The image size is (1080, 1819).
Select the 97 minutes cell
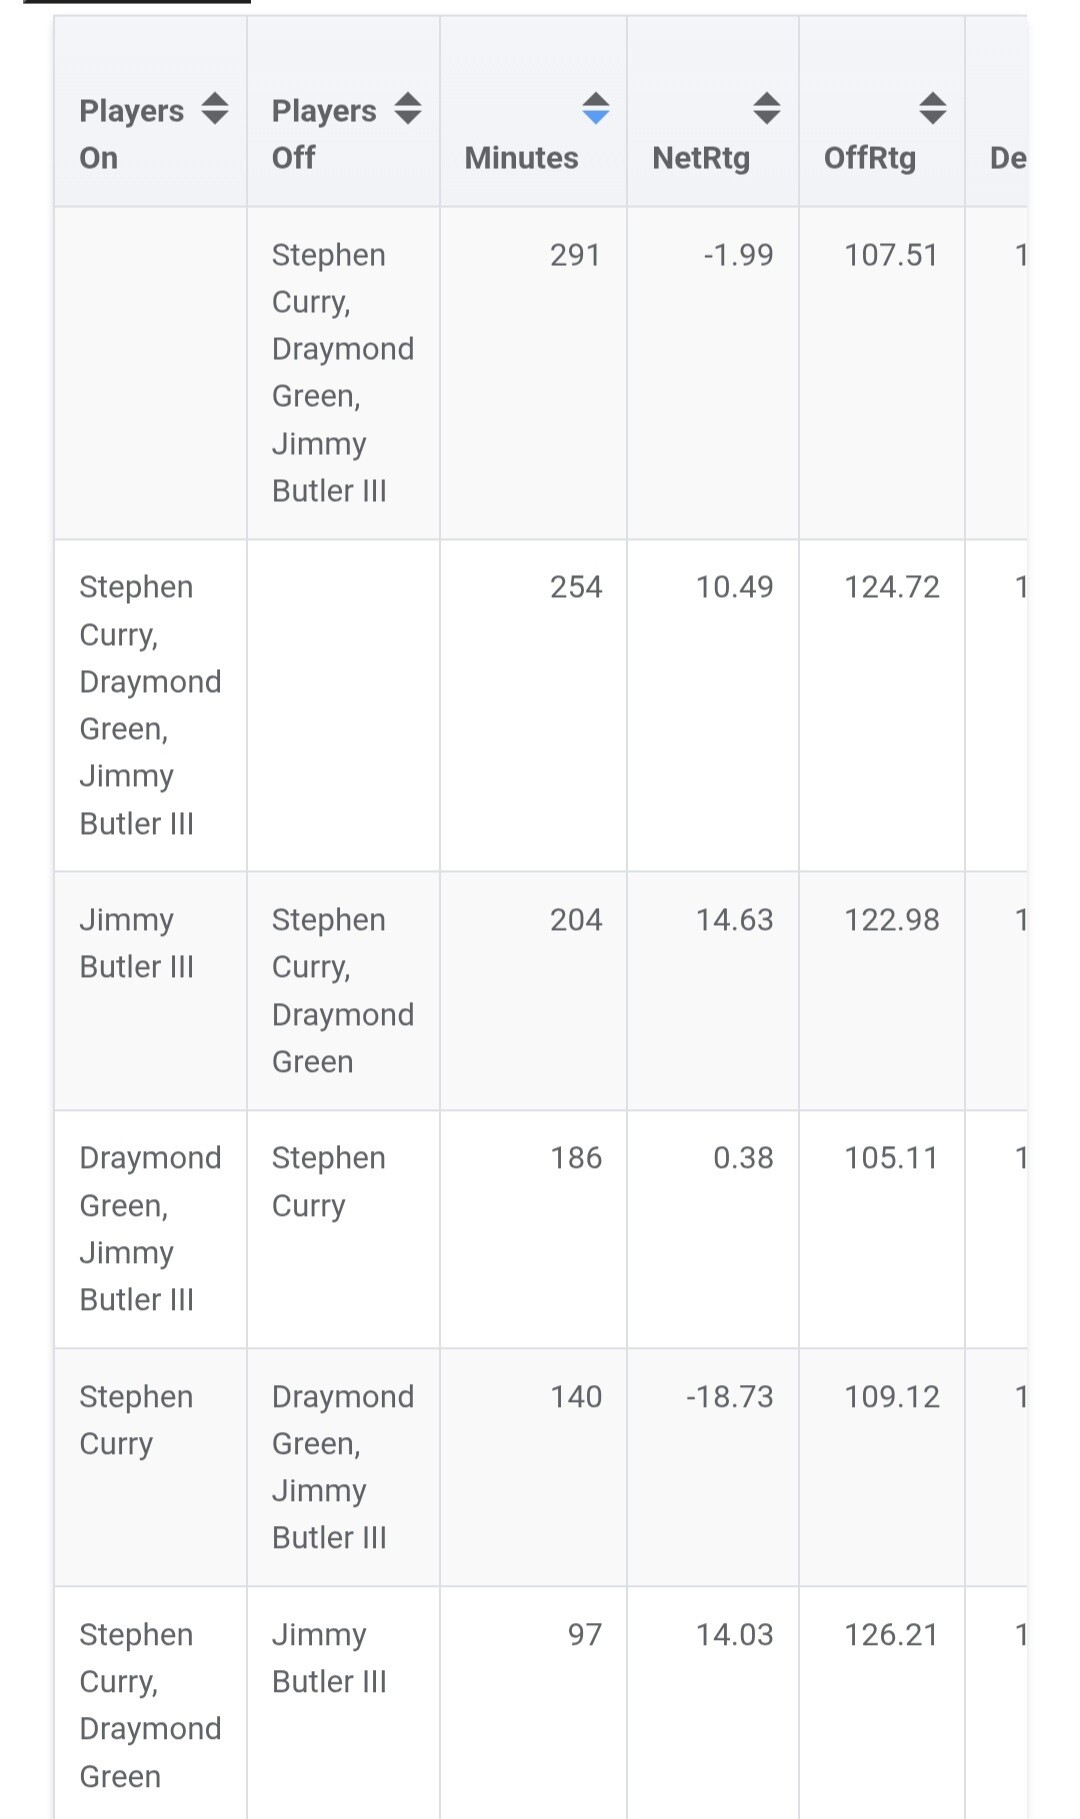584,1634
